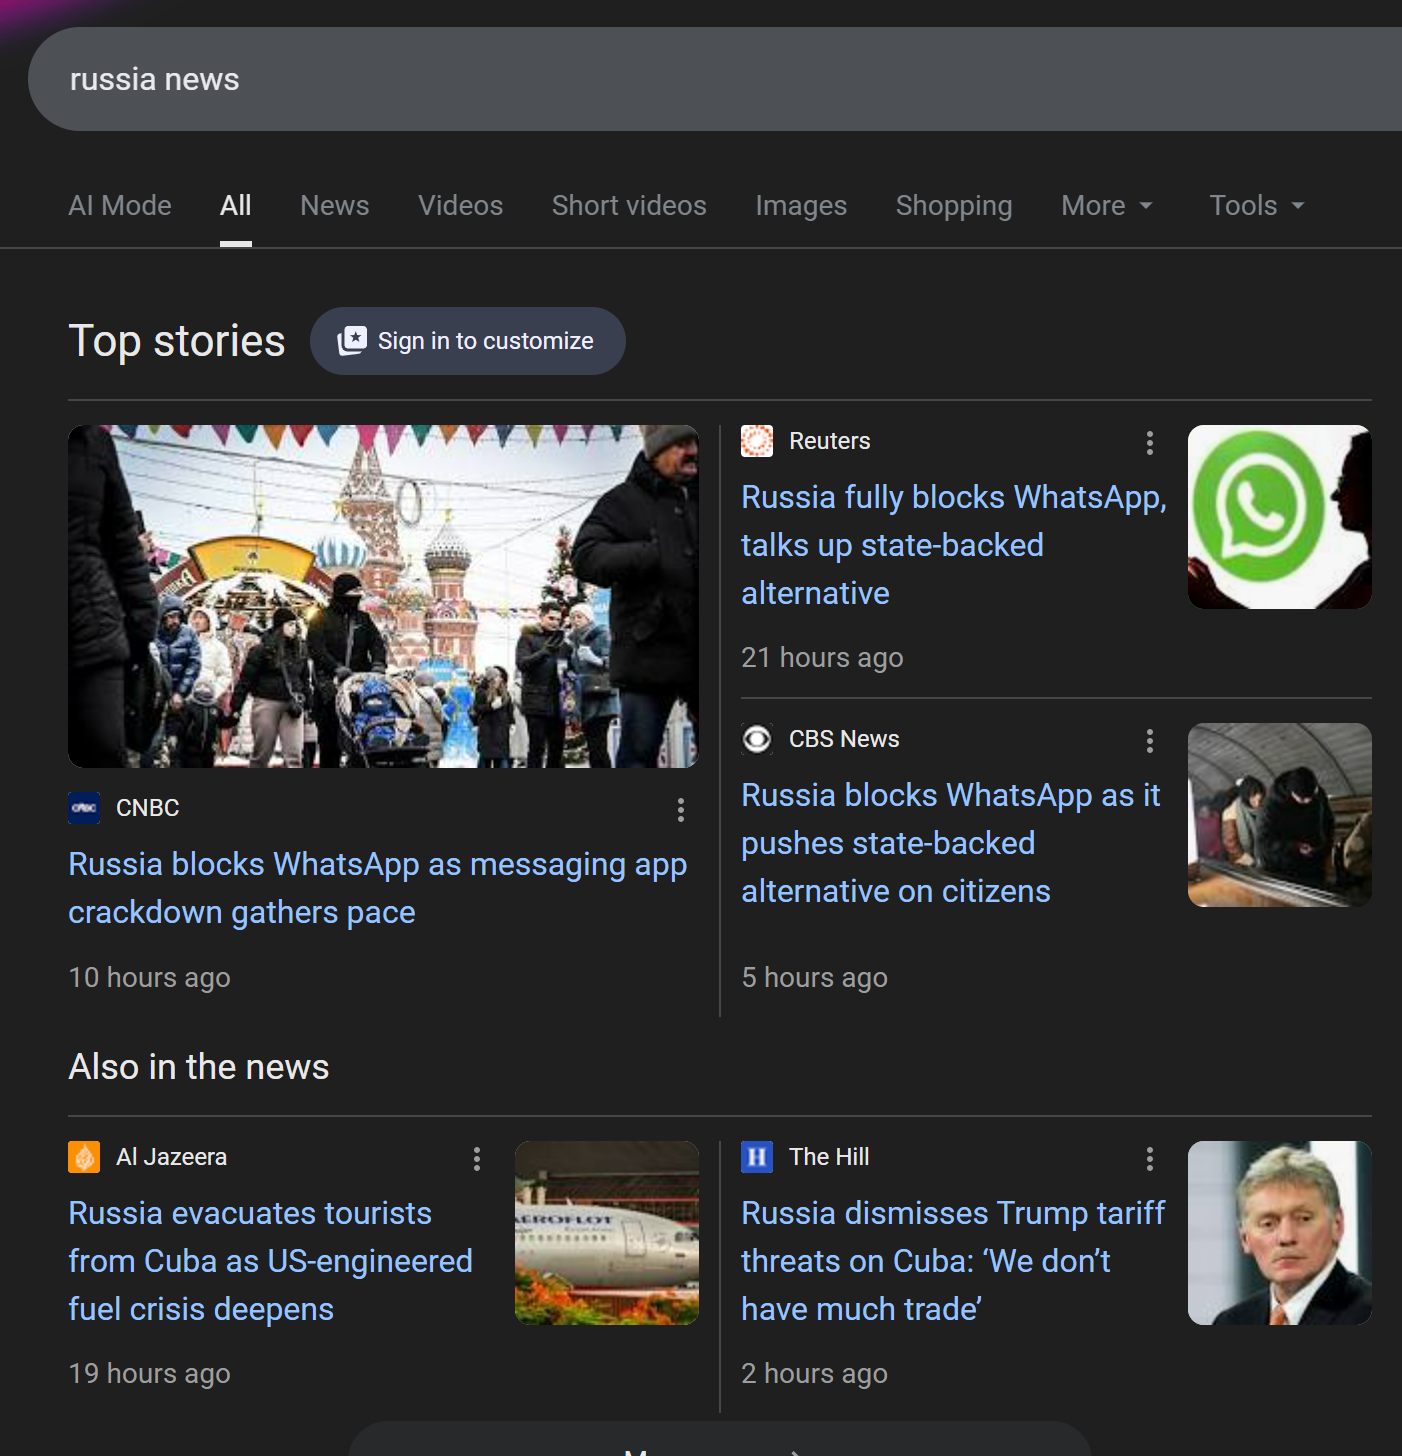
Task: Click the Al Jazeera publisher logo icon
Action: 84,1157
